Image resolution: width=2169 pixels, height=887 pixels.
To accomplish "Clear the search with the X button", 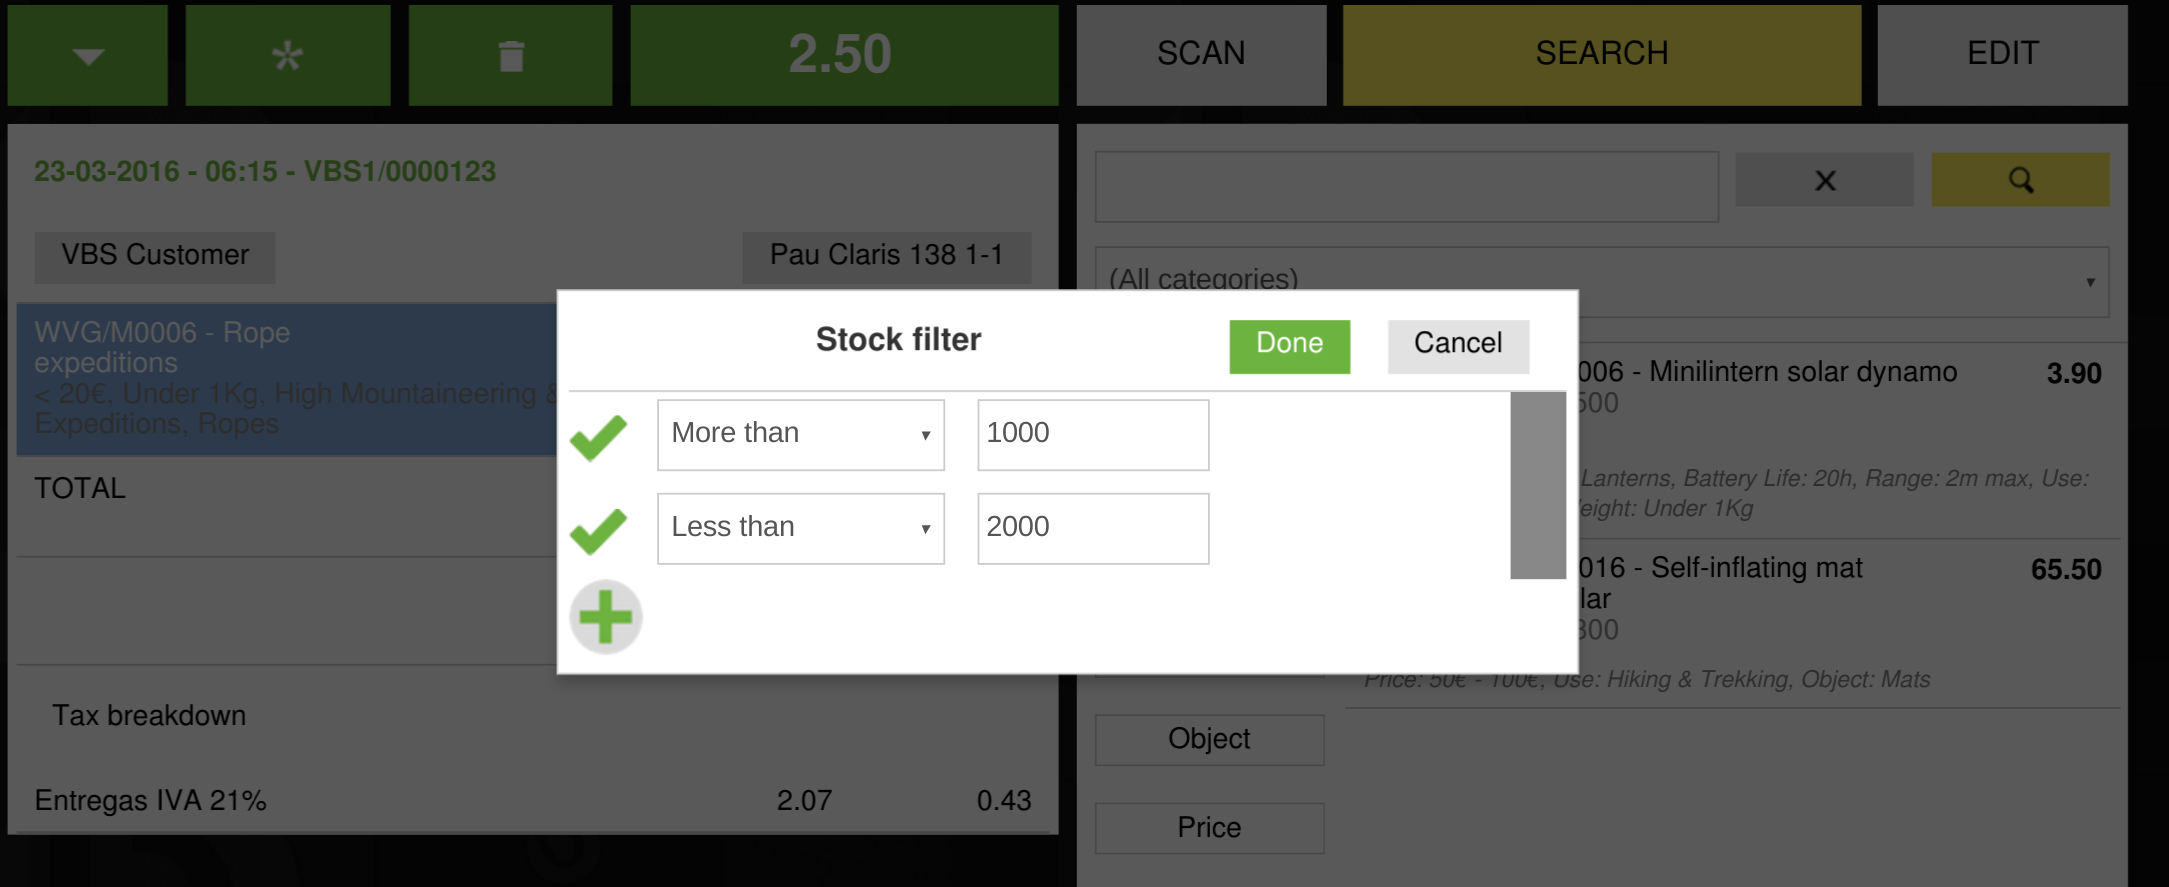I will (x=1824, y=180).
